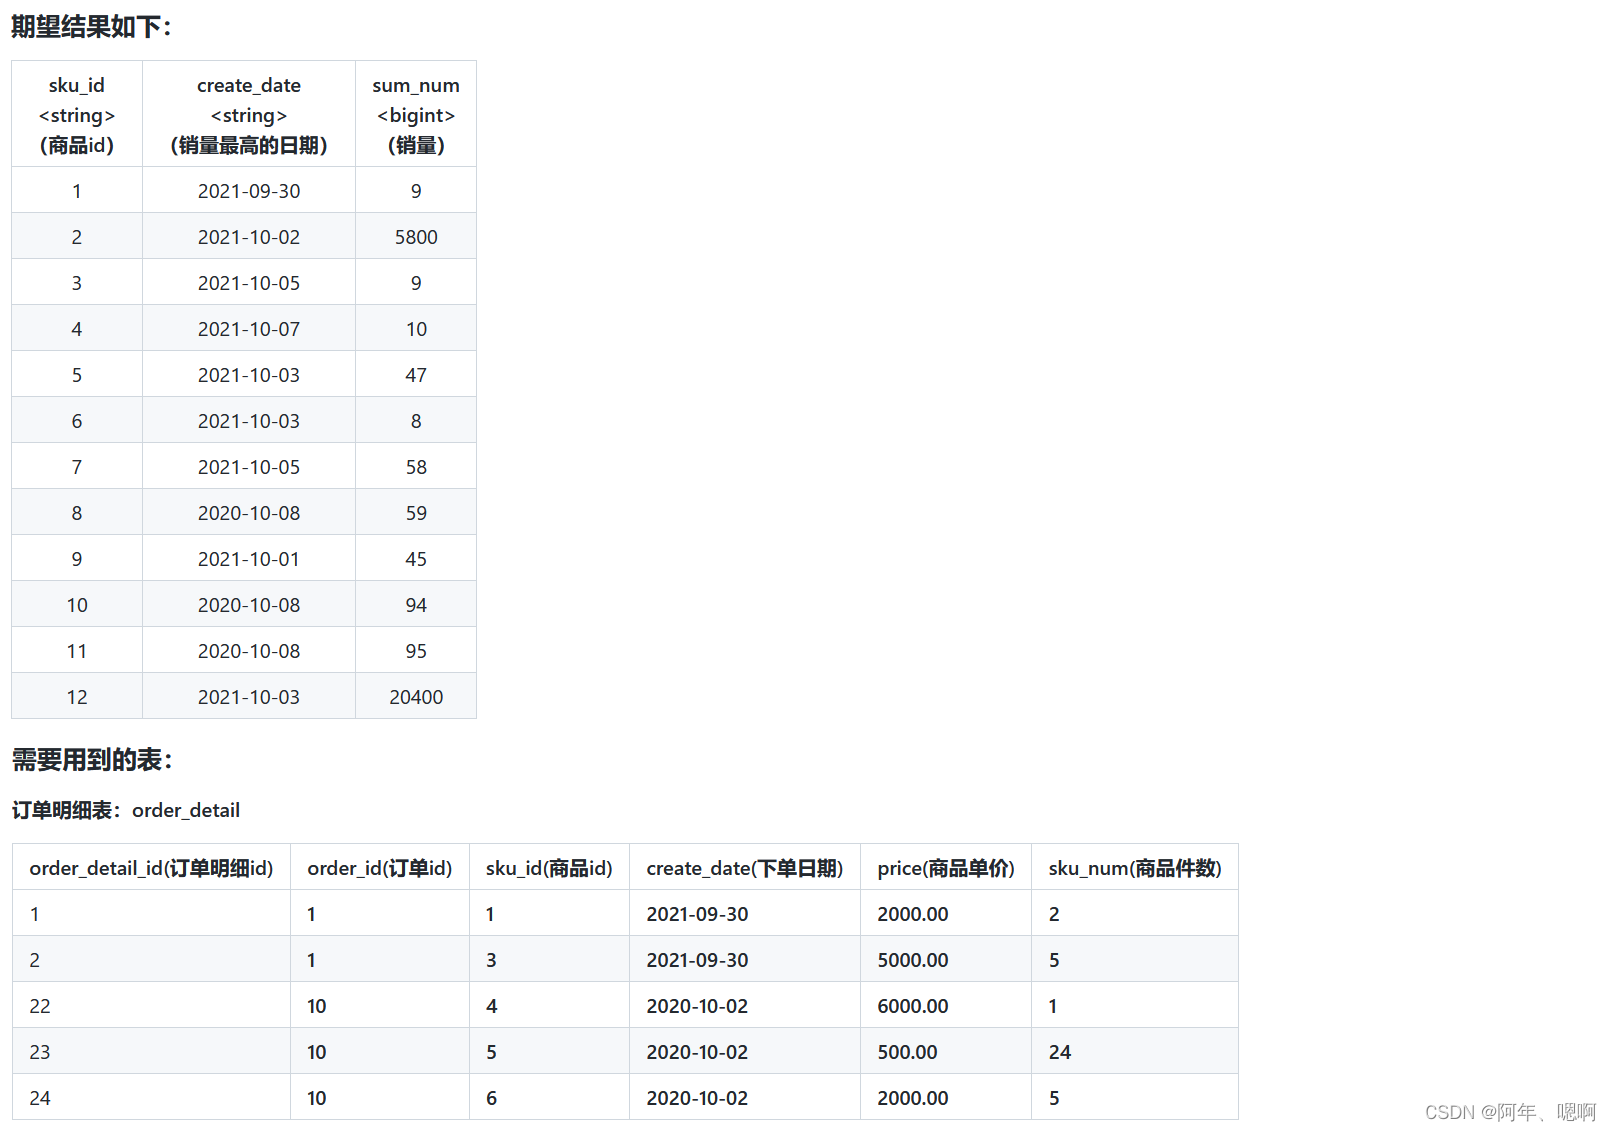
Task: Select the price cell '500.00'
Action: pos(908,1052)
